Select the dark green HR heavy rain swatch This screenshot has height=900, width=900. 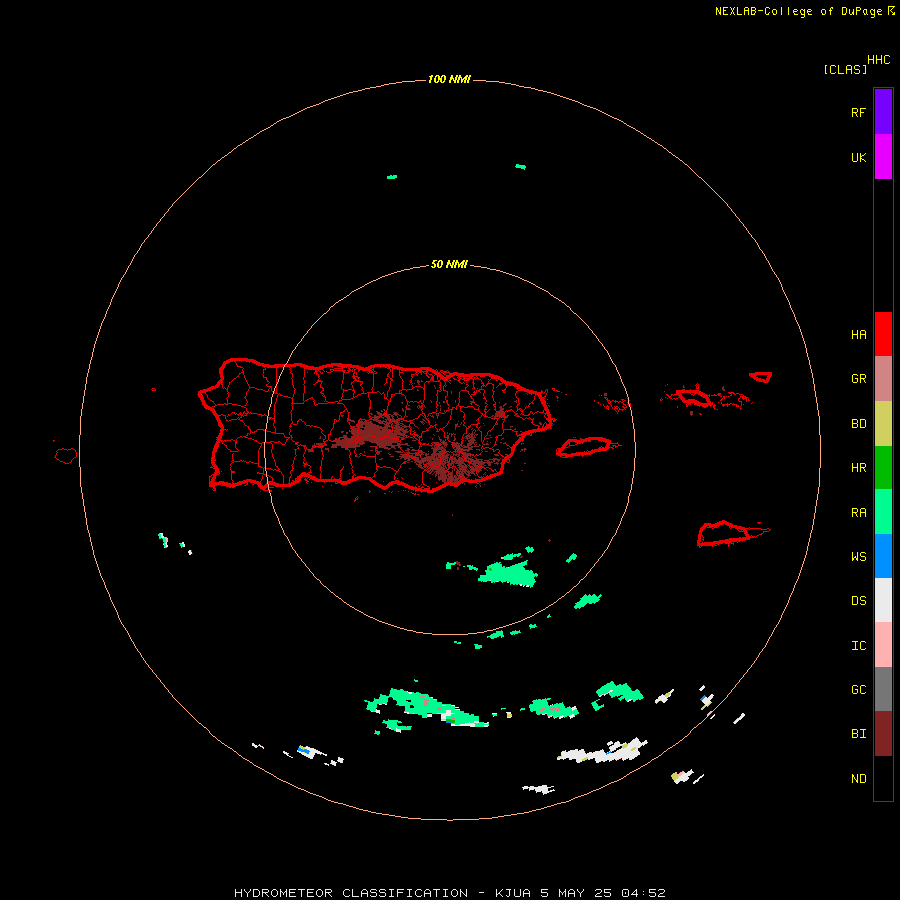[x=883, y=467]
